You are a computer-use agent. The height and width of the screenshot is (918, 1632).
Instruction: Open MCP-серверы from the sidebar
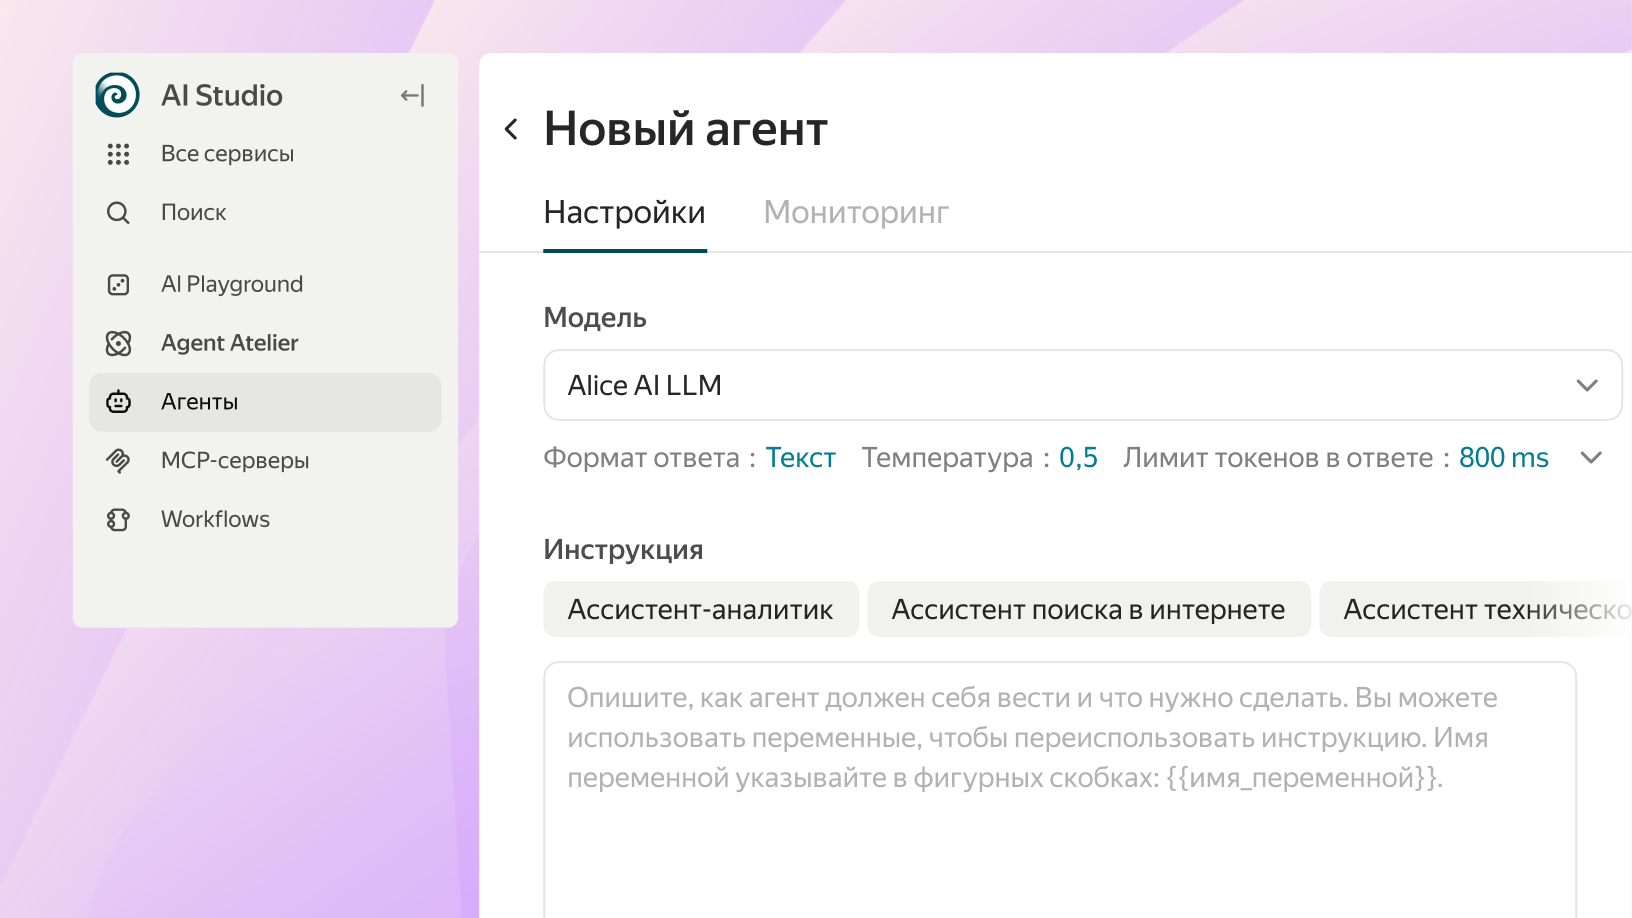coord(265,461)
